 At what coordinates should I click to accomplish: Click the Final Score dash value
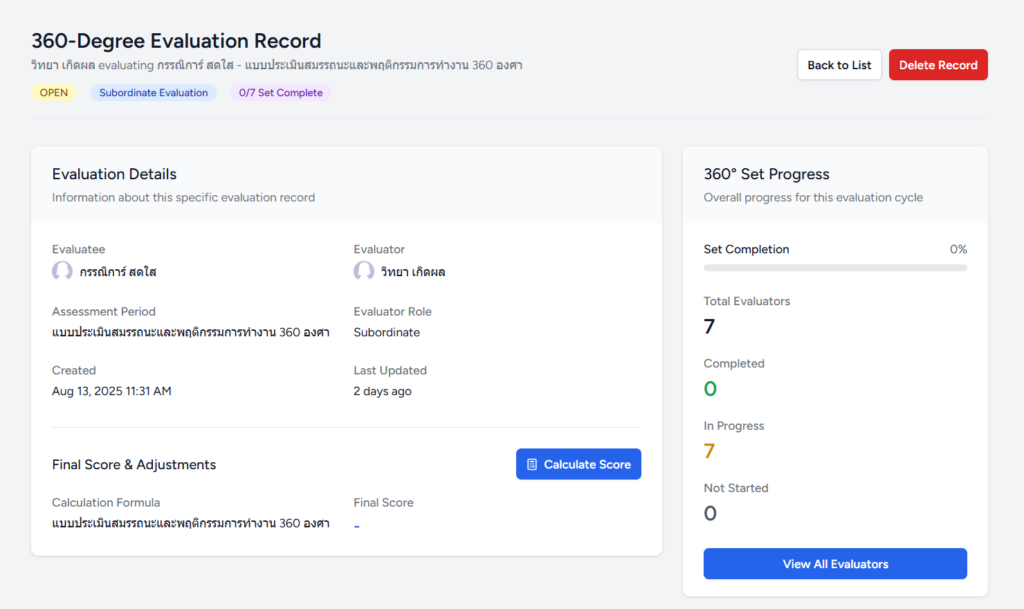357,525
